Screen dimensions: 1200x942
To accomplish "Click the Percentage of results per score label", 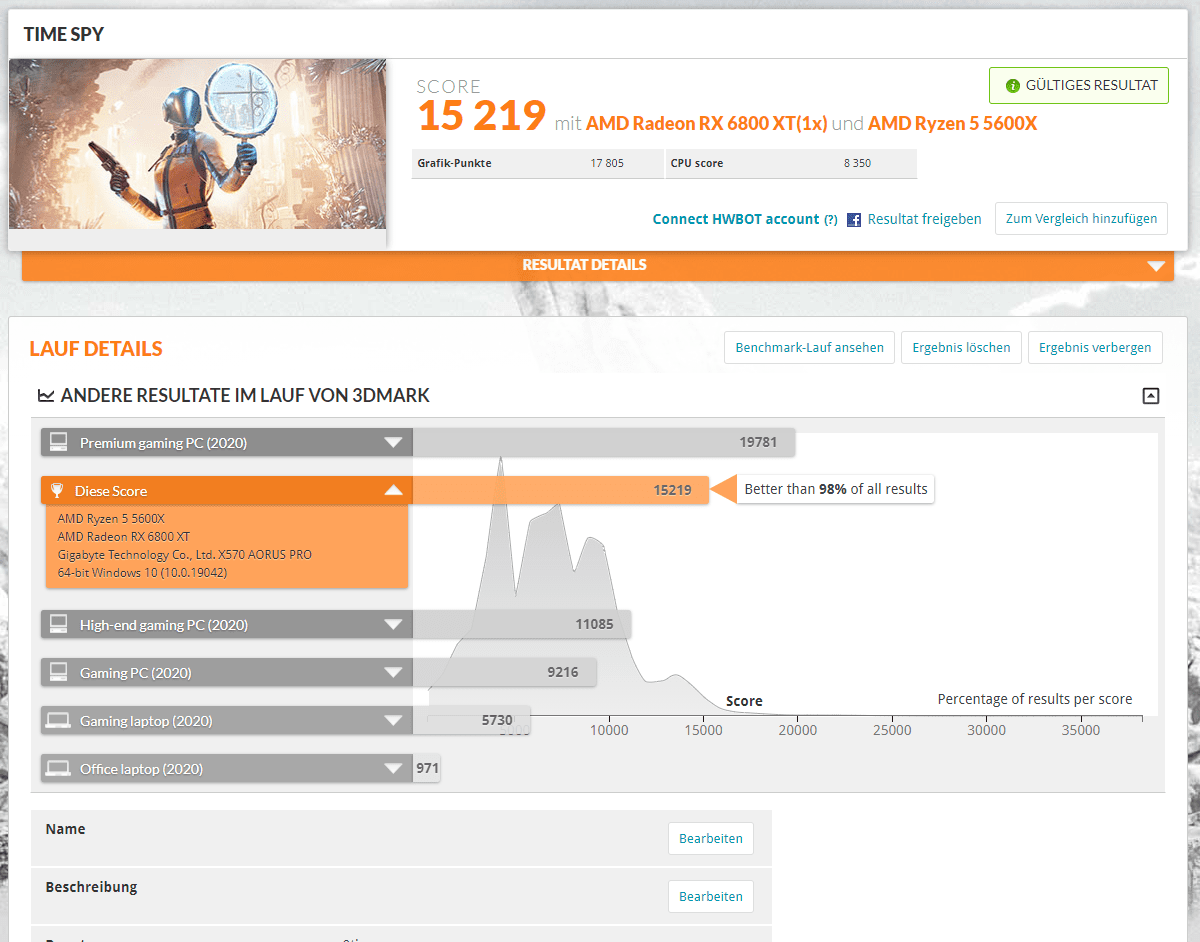I will pos(1035,699).
